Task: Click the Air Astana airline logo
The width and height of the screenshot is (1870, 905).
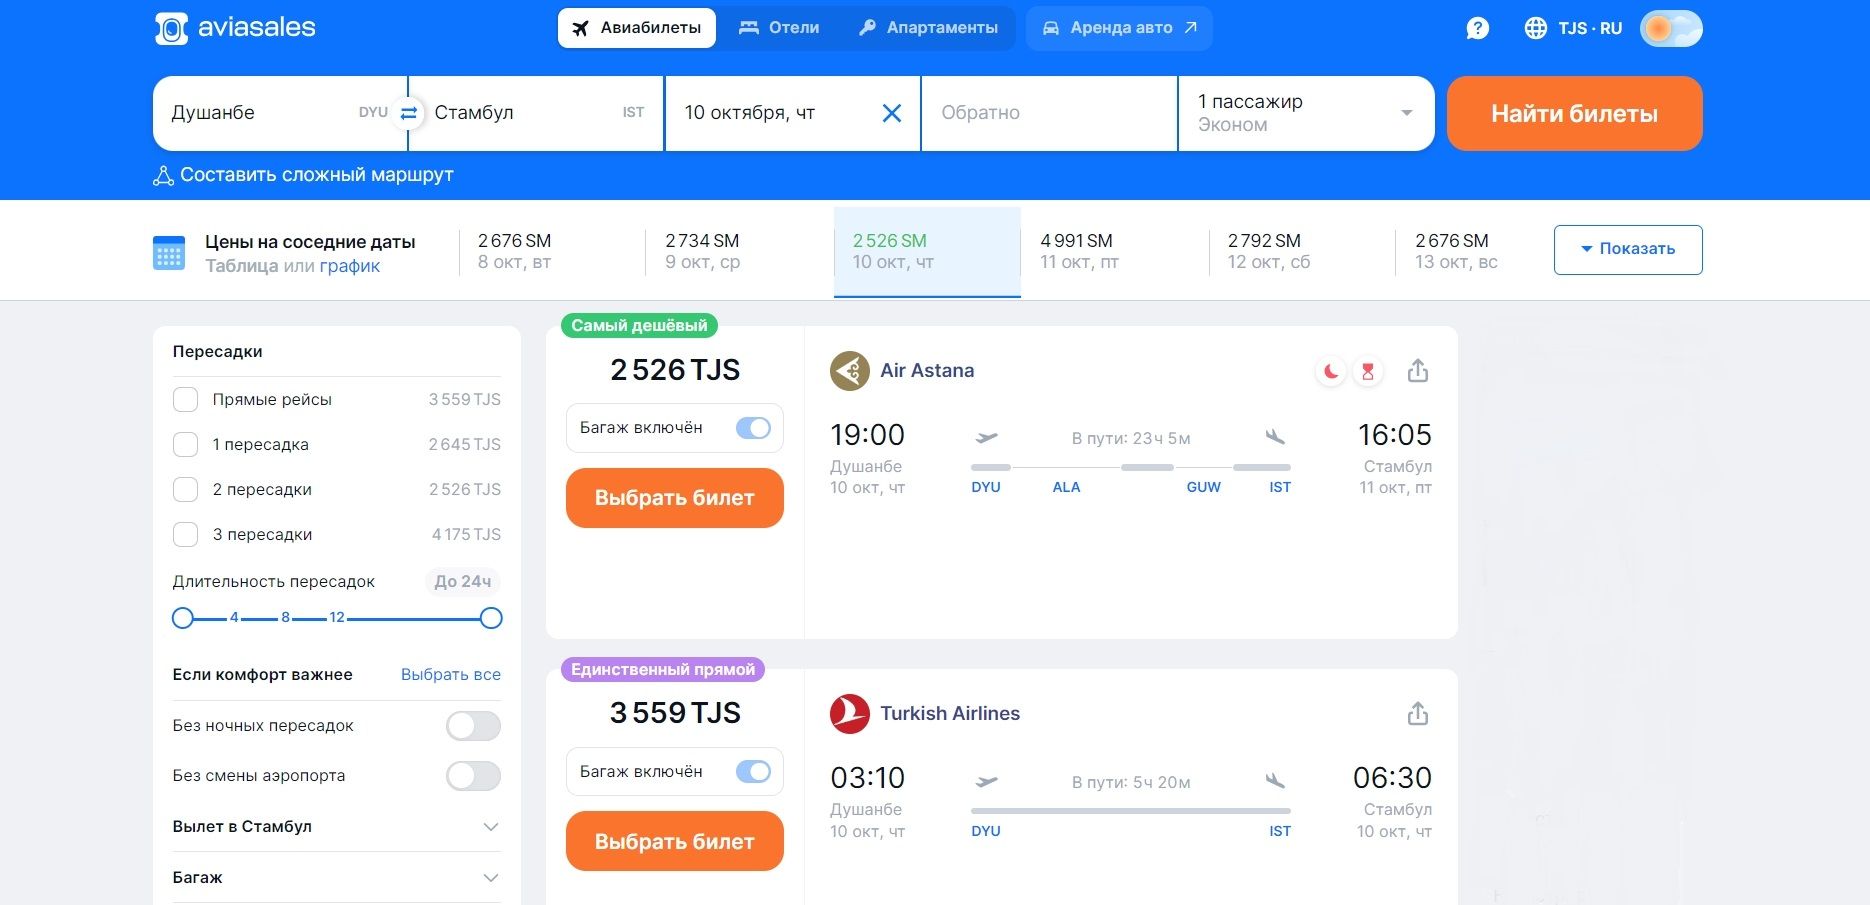Action: (850, 371)
